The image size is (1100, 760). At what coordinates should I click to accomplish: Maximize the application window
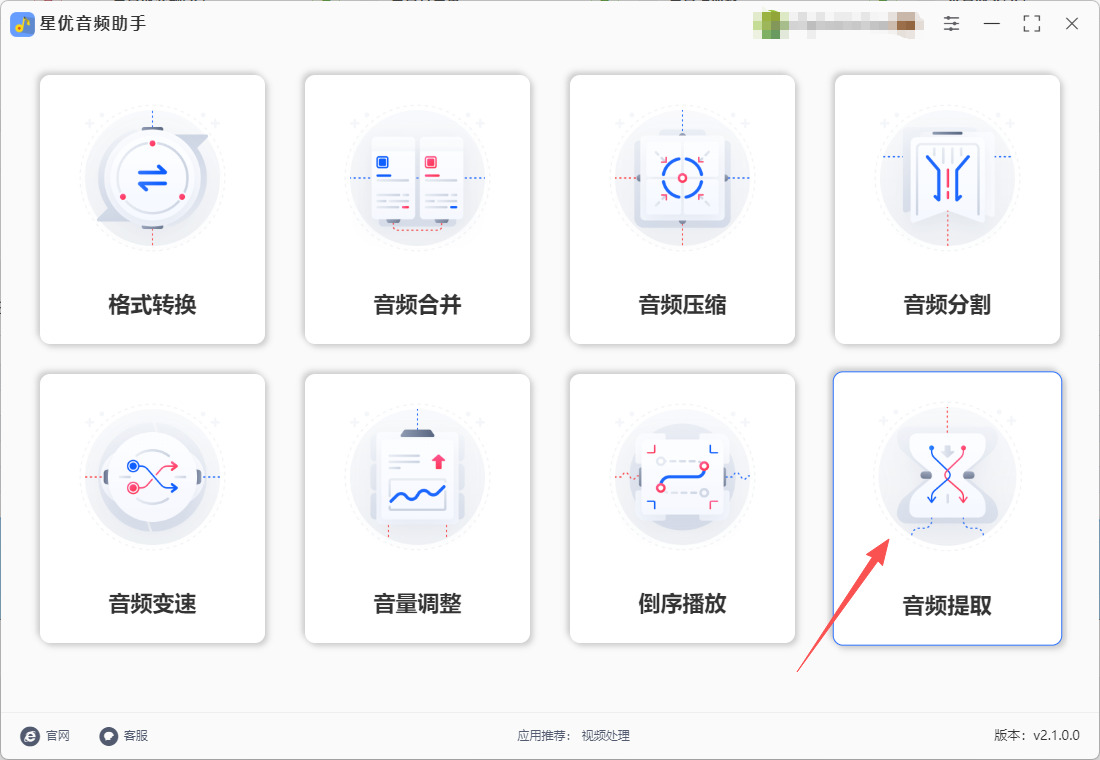point(1031,24)
